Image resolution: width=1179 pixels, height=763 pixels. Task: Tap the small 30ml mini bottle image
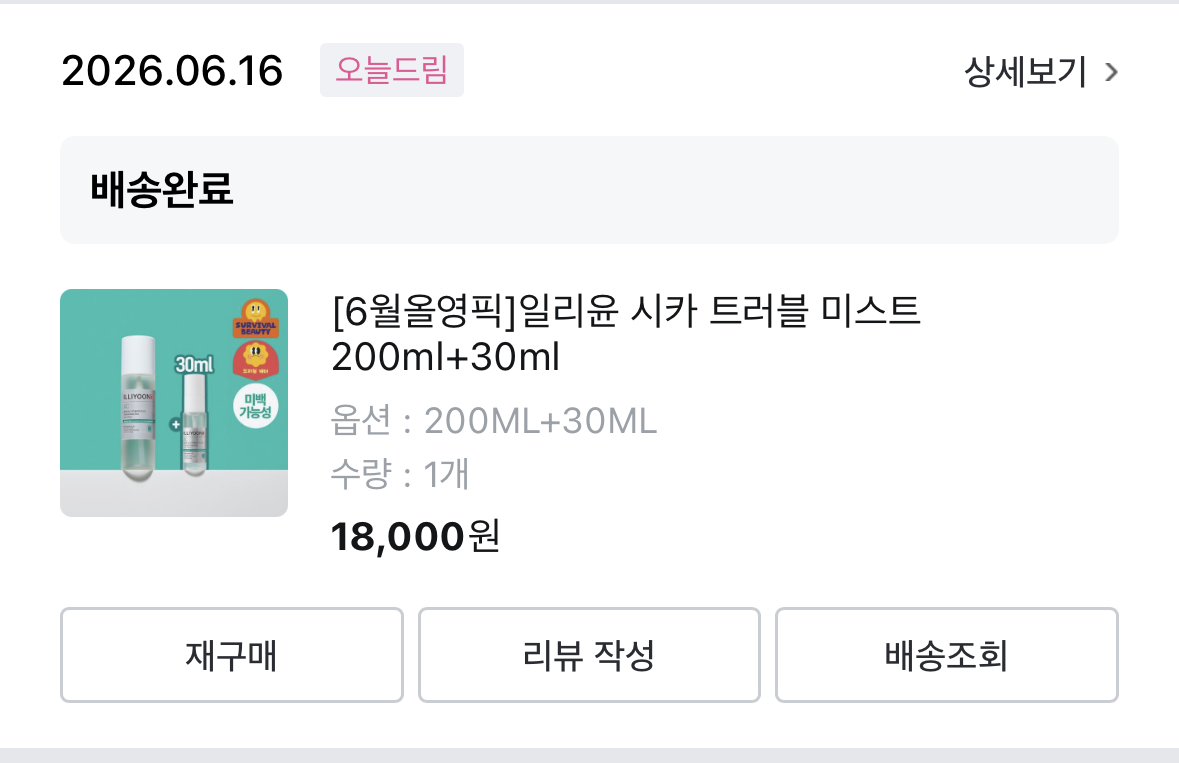click(x=195, y=425)
